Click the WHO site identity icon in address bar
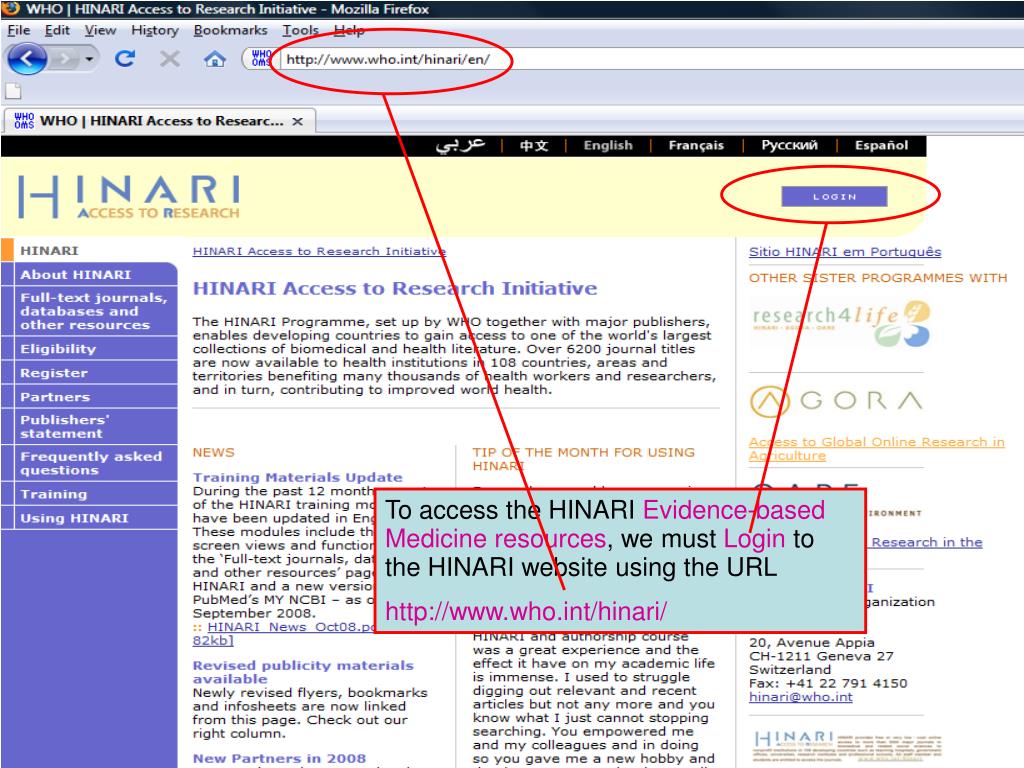This screenshot has height=768, width=1024. (261, 58)
